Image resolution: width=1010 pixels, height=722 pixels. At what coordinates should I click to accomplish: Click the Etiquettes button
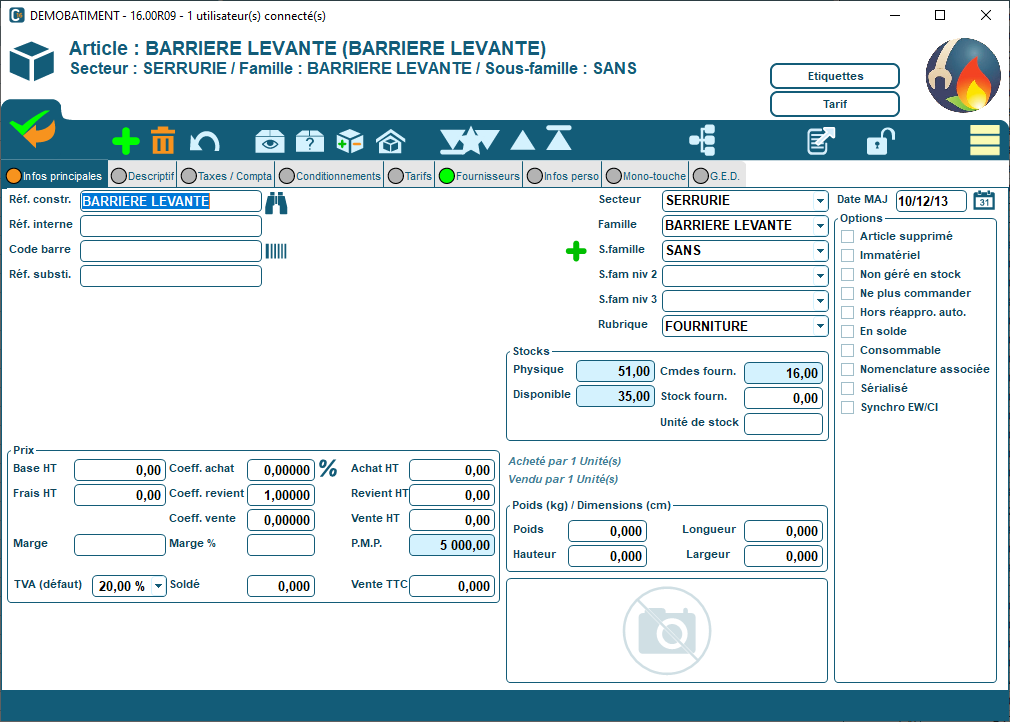point(834,75)
